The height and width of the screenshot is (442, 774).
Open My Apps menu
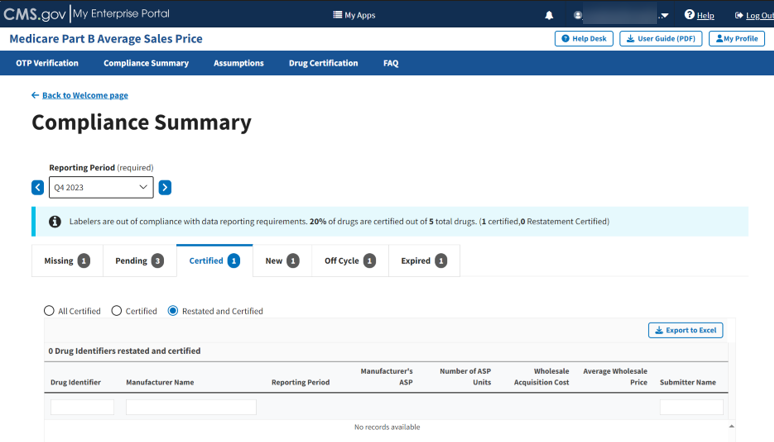[x=354, y=15]
